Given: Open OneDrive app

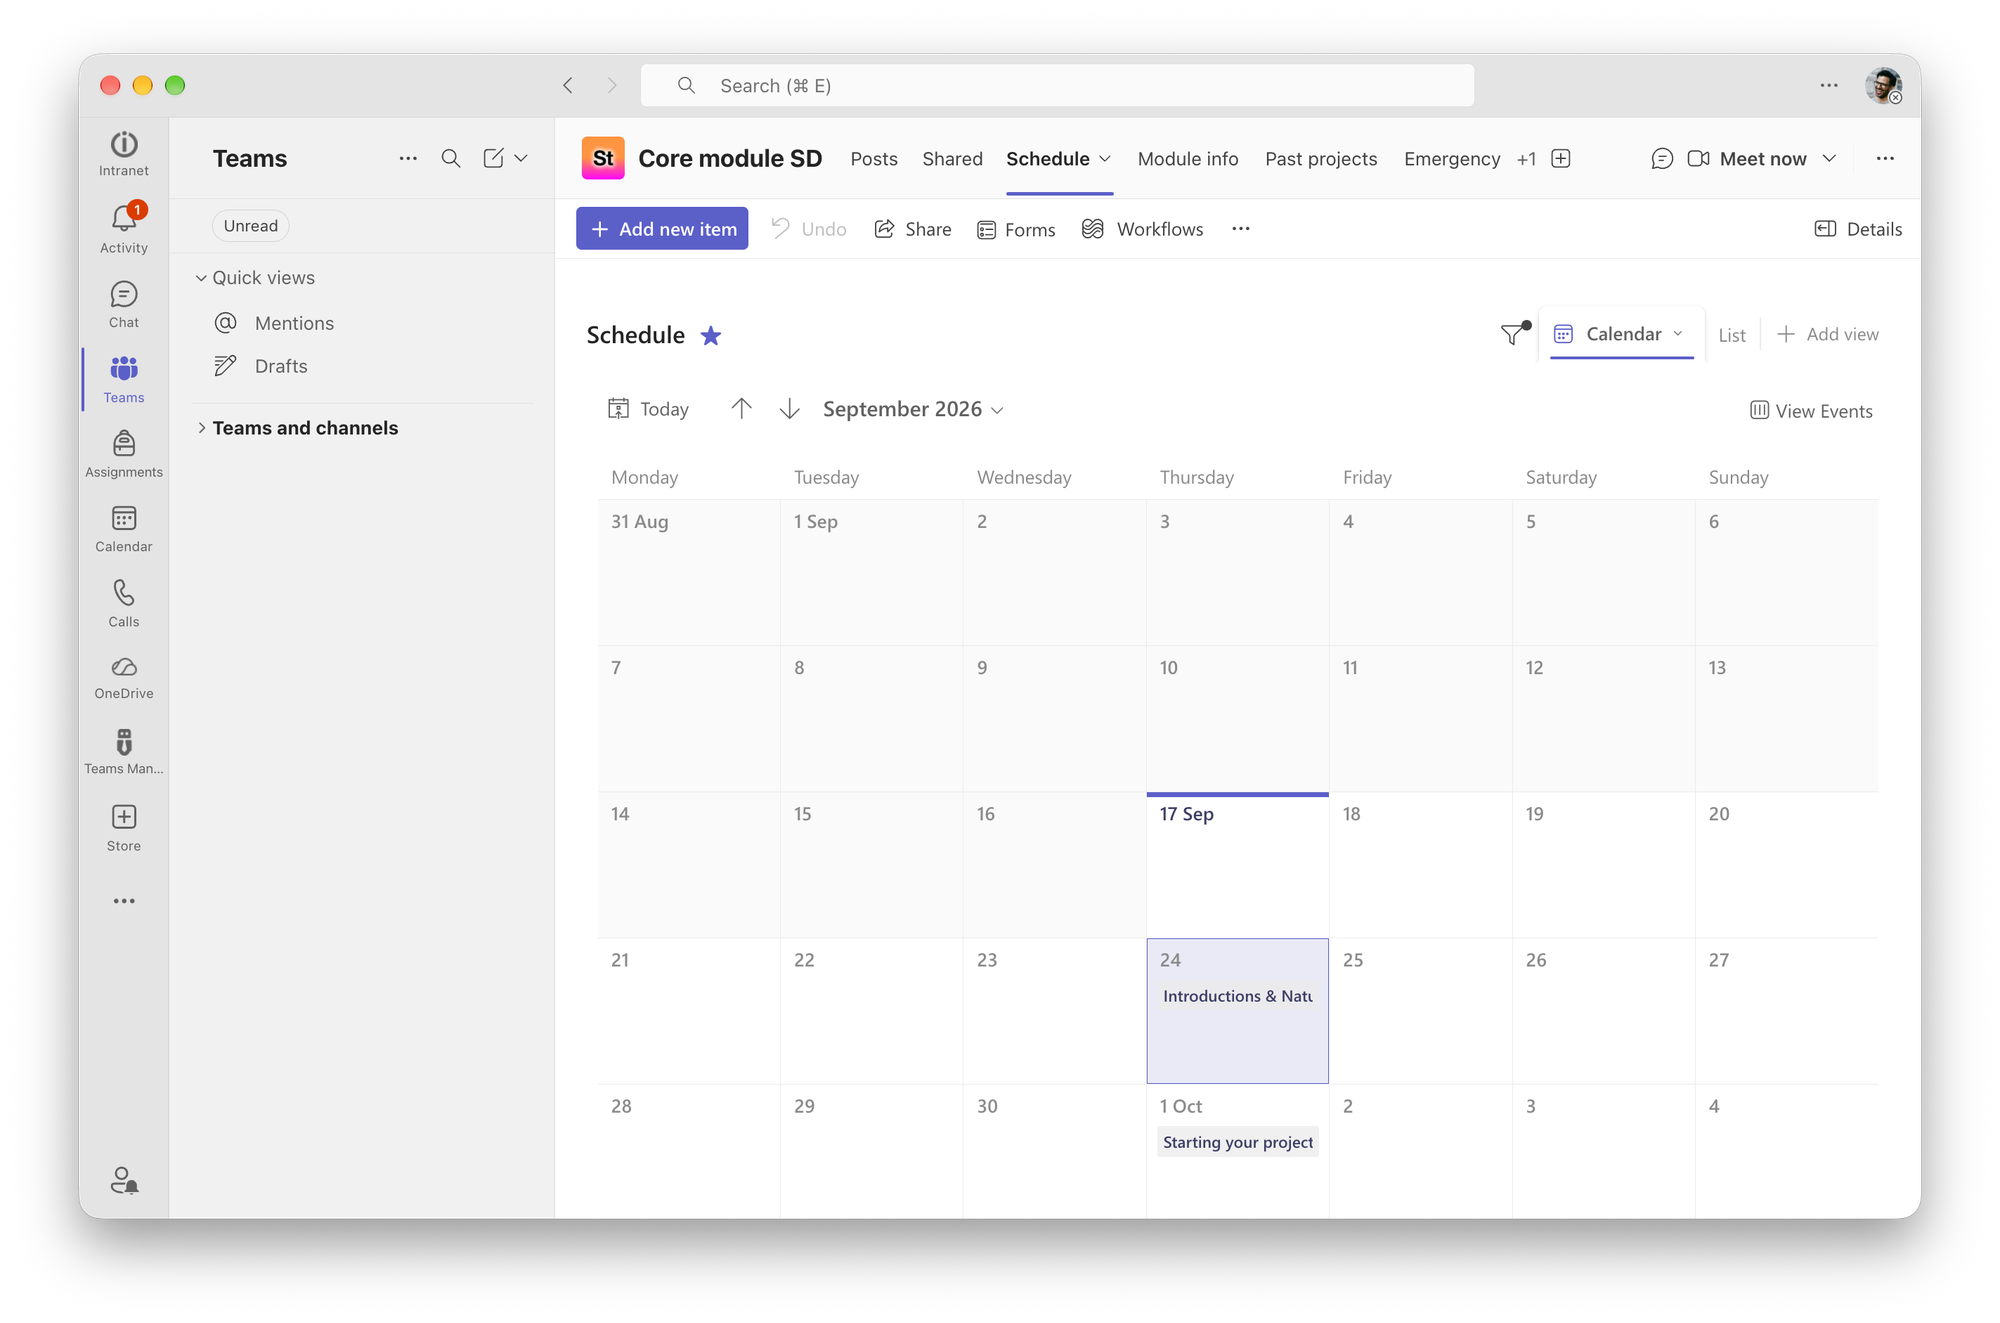Looking at the screenshot, I should click(x=124, y=678).
